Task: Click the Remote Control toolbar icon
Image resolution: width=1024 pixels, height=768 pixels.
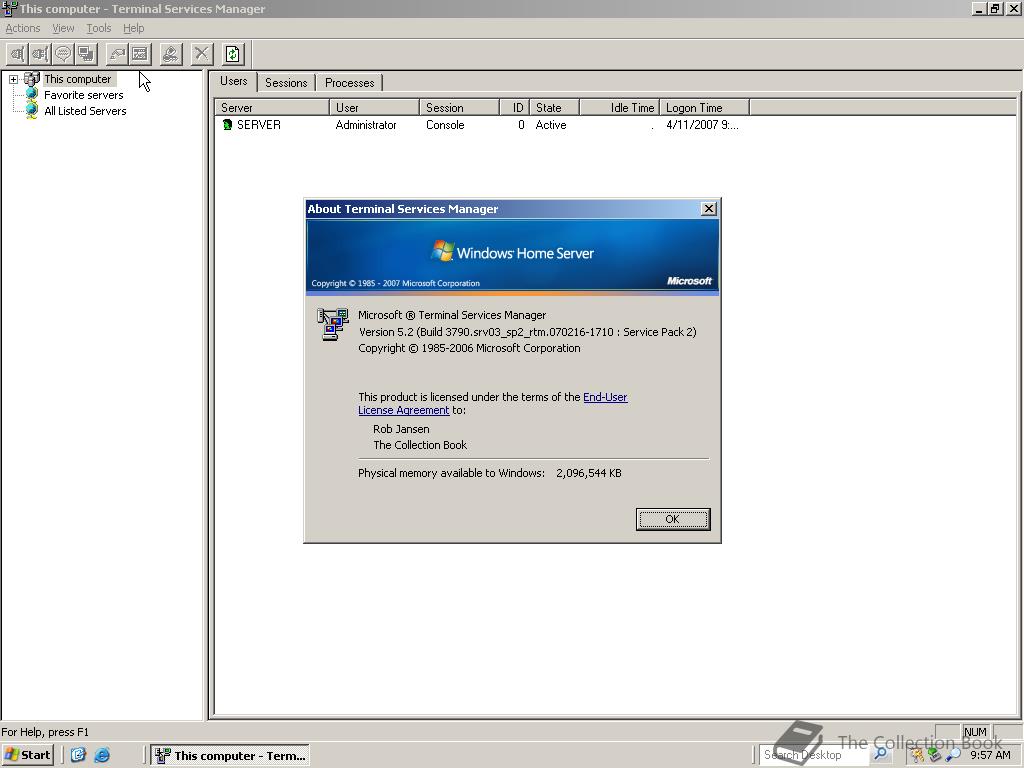Action: pos(86,54)
